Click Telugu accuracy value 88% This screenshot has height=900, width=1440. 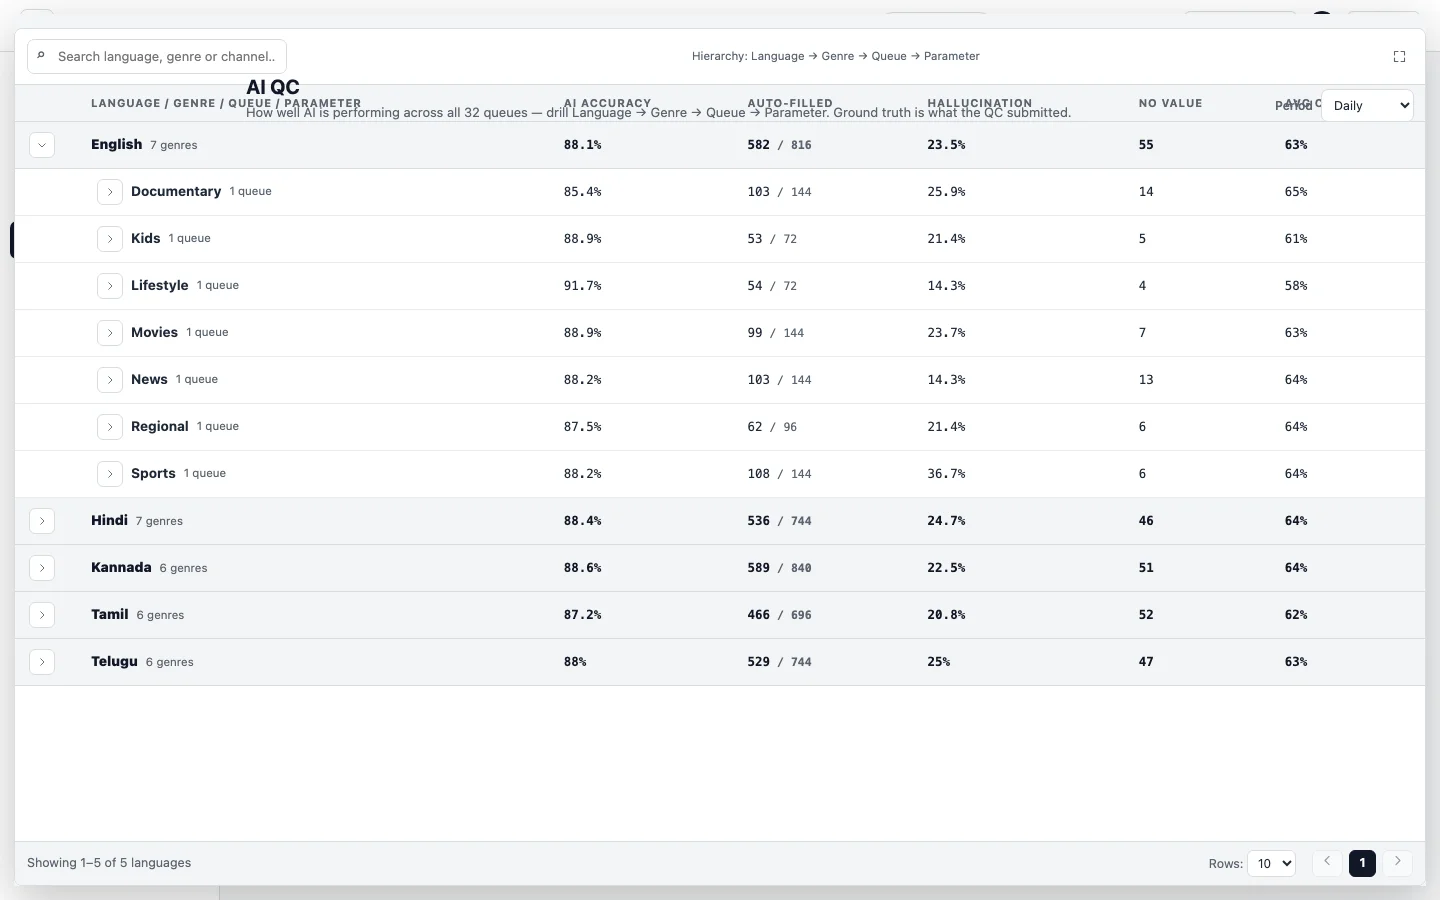(x=575, y=662)
